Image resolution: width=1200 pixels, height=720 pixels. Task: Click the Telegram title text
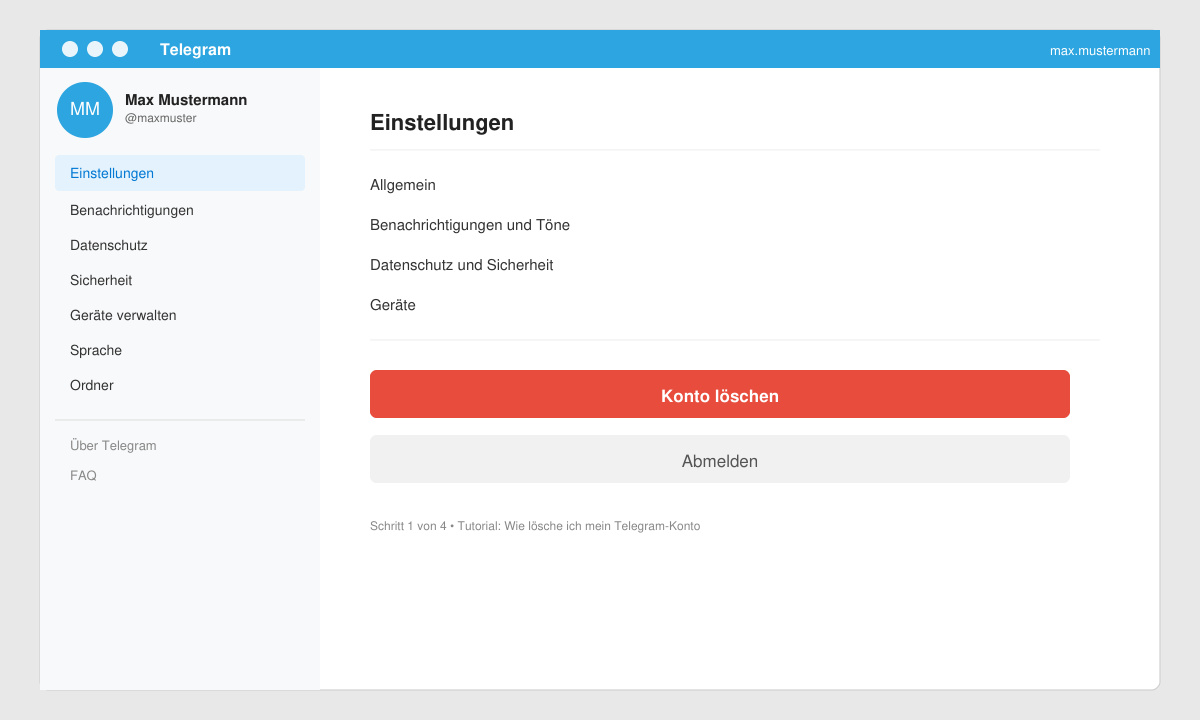pos(195,50)
